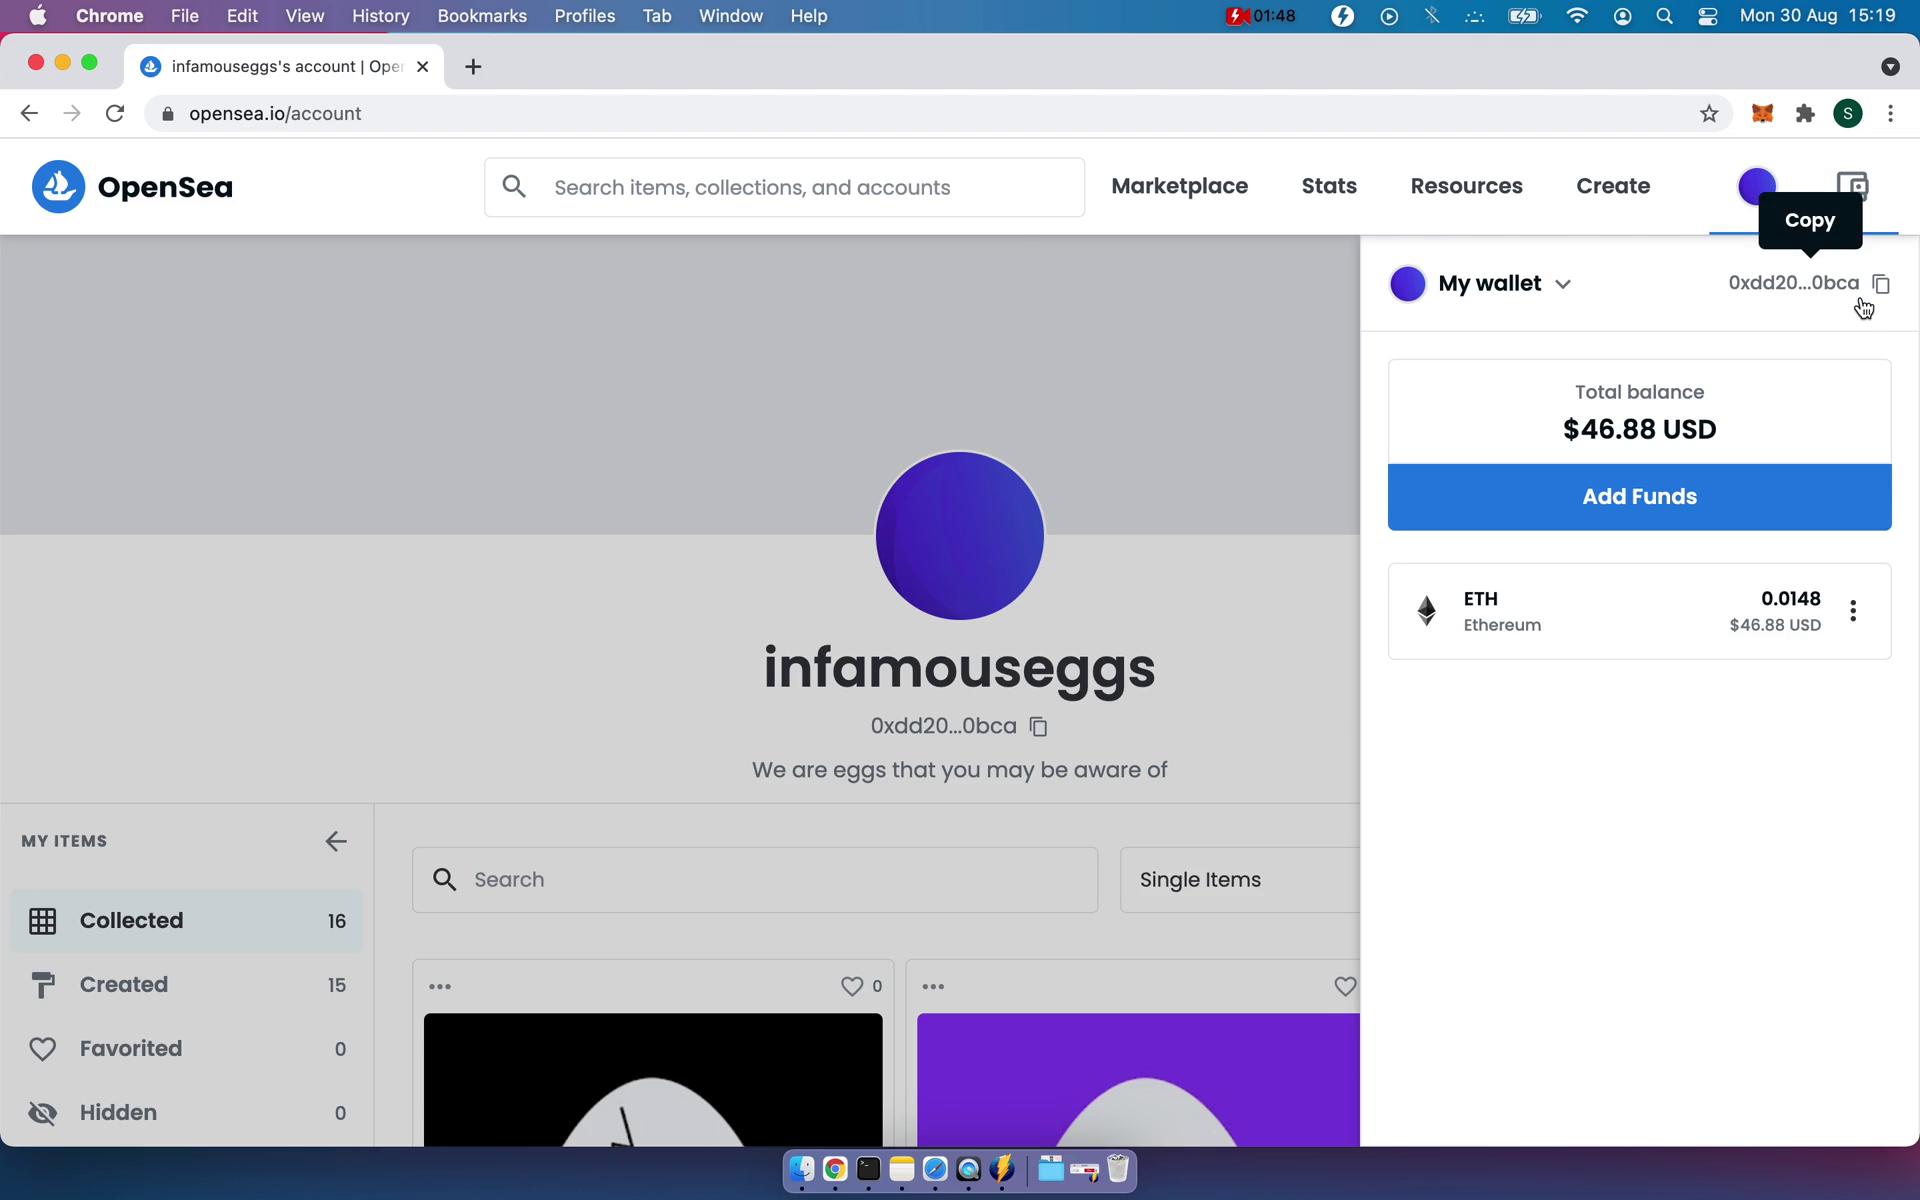Click the Create menu item
Viewport: 1920px width, 1200px height.
click(x=1613, y=185)
